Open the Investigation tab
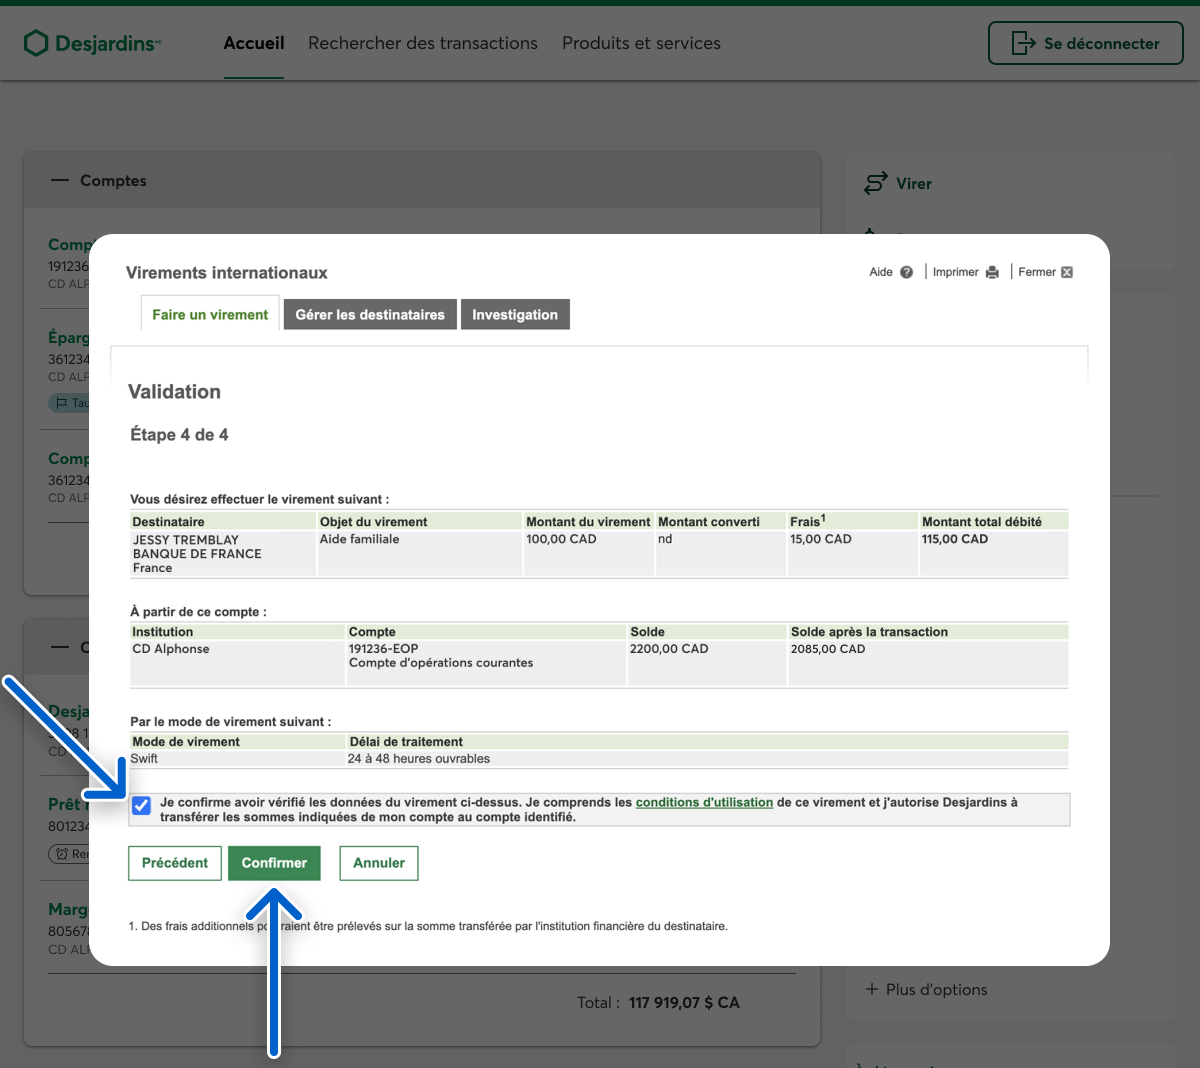Viewport: 1200px width, 1068px height. (x=515, y=314)
